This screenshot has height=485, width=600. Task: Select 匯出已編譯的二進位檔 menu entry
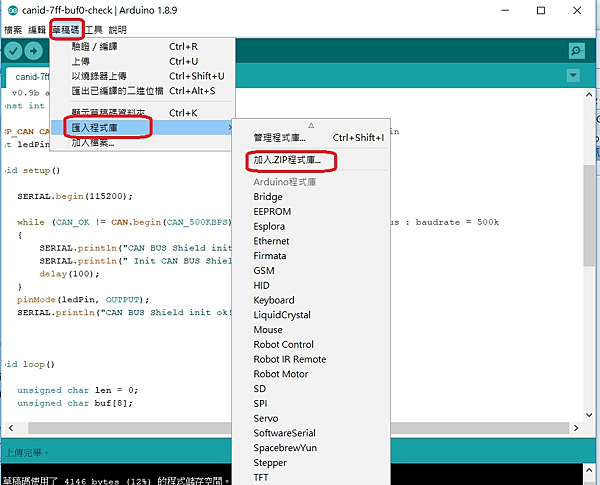pyautogui.click(x=142, y=91)
